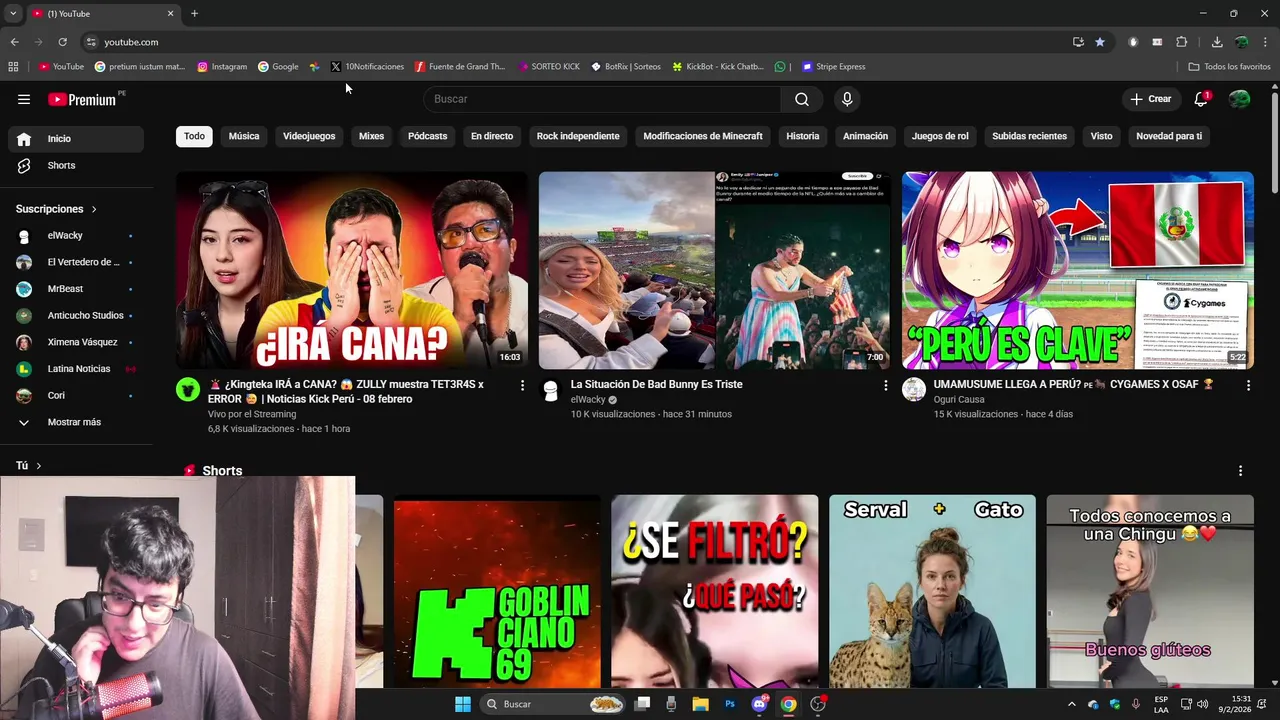This screenshot has height=720, width=1280.
Task: Go back in browser history
Action: pos(14,42)
